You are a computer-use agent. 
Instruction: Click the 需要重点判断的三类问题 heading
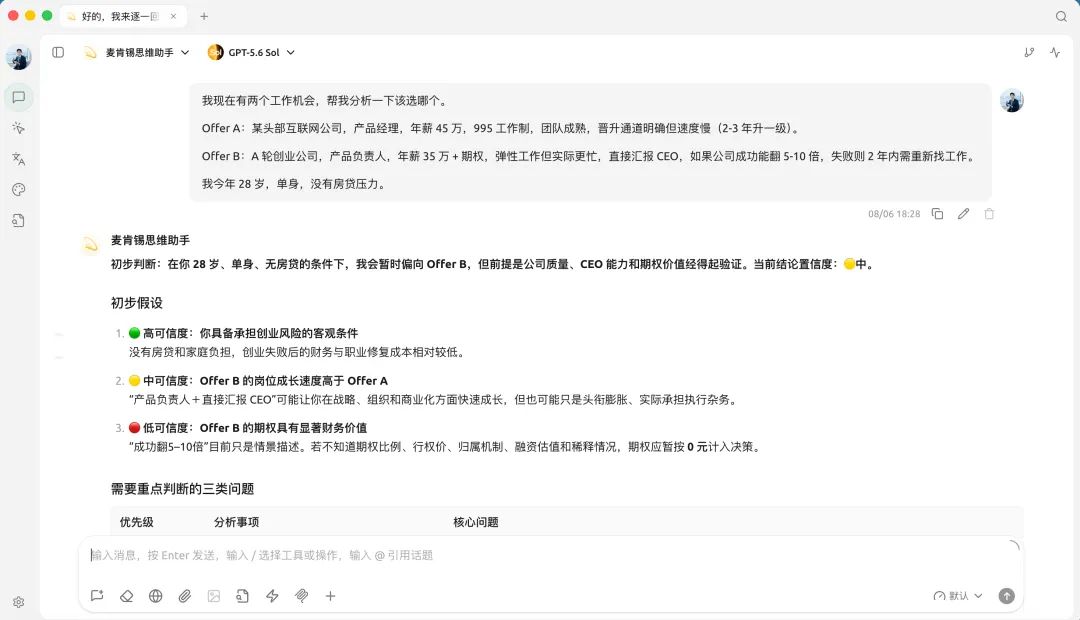[183, 489]
